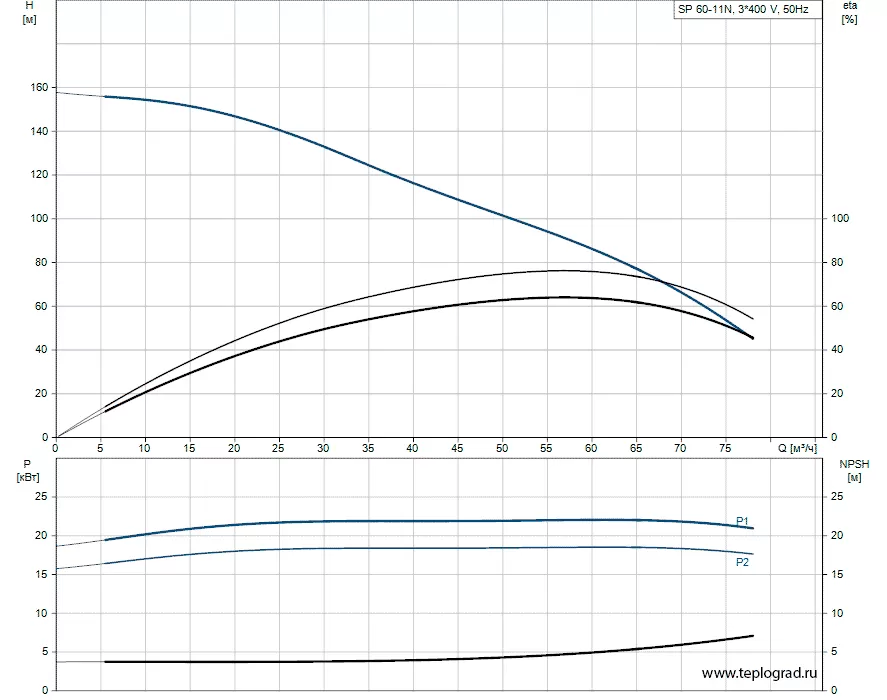This screenshot has height=700, width=887.
Task: Click the Q flow axis unit label
Action: pos(798,448)
